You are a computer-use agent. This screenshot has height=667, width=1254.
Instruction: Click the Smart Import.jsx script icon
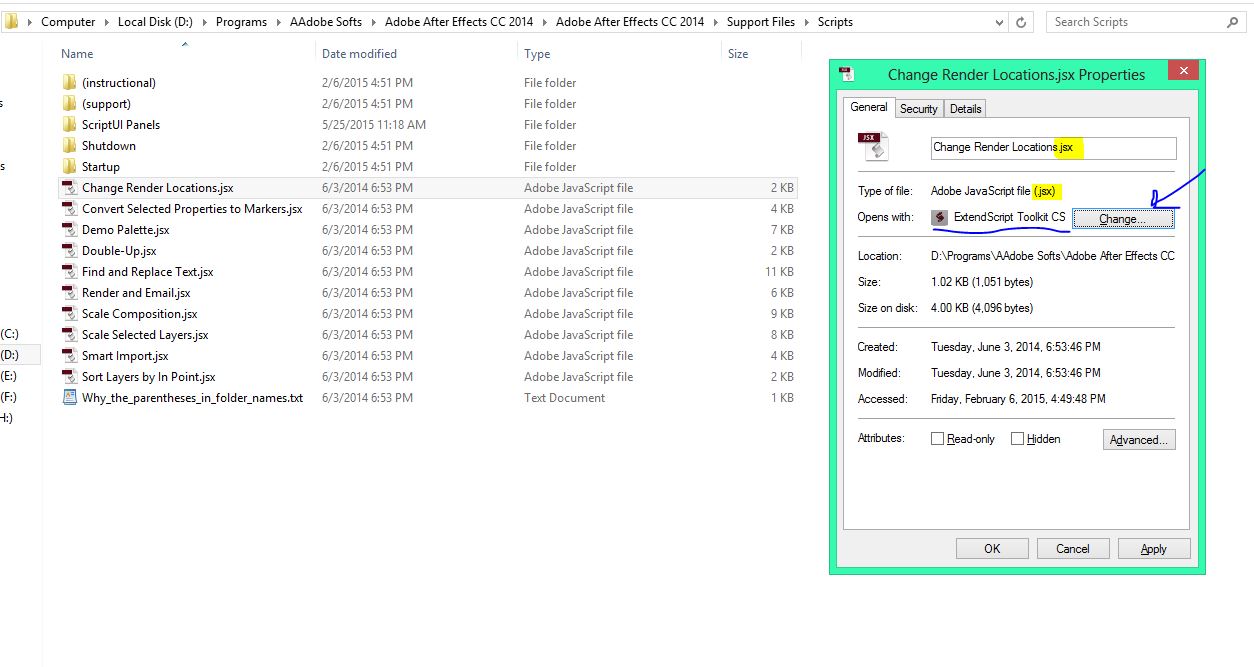(69, 355)
